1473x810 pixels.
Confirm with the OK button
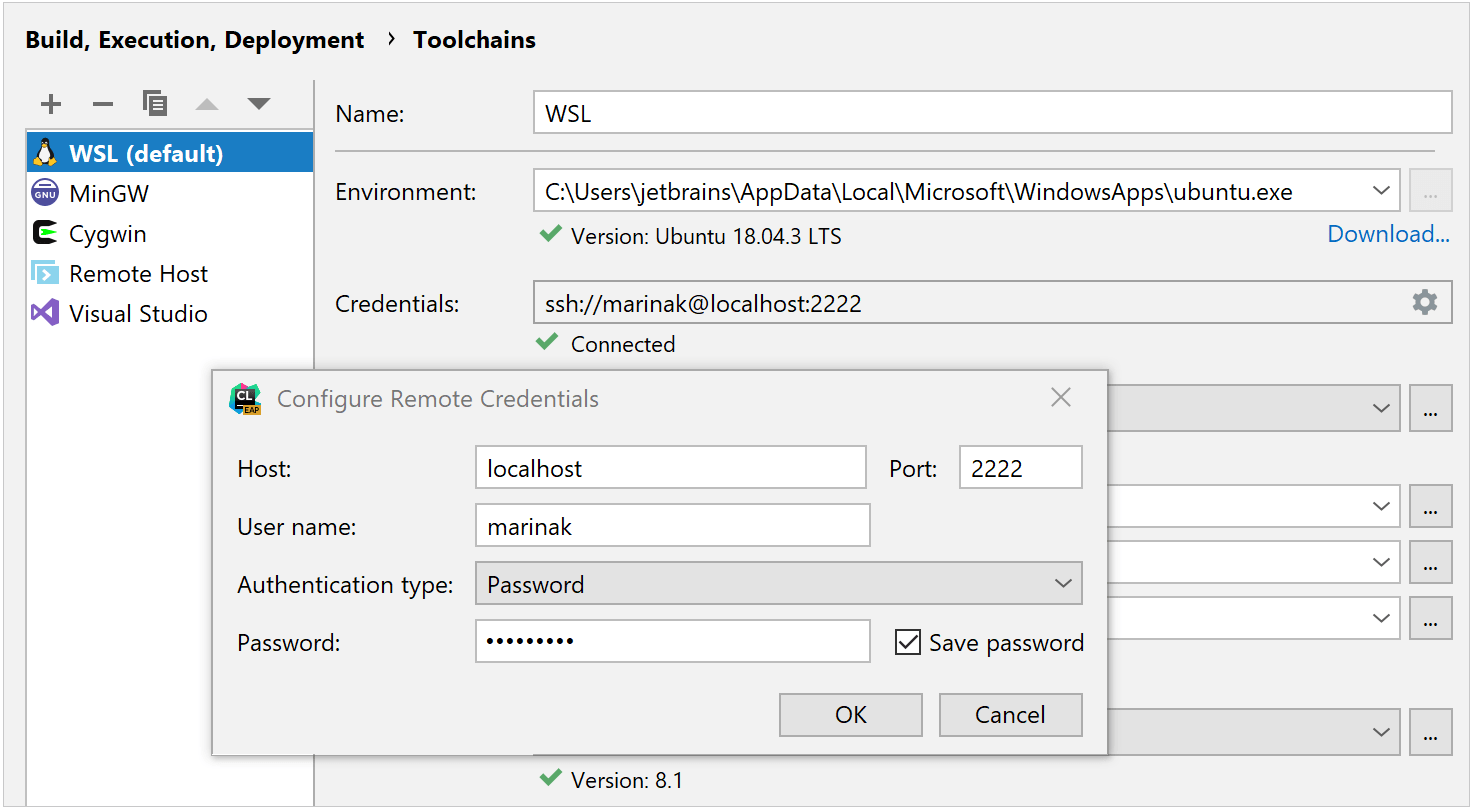point(851,714)
